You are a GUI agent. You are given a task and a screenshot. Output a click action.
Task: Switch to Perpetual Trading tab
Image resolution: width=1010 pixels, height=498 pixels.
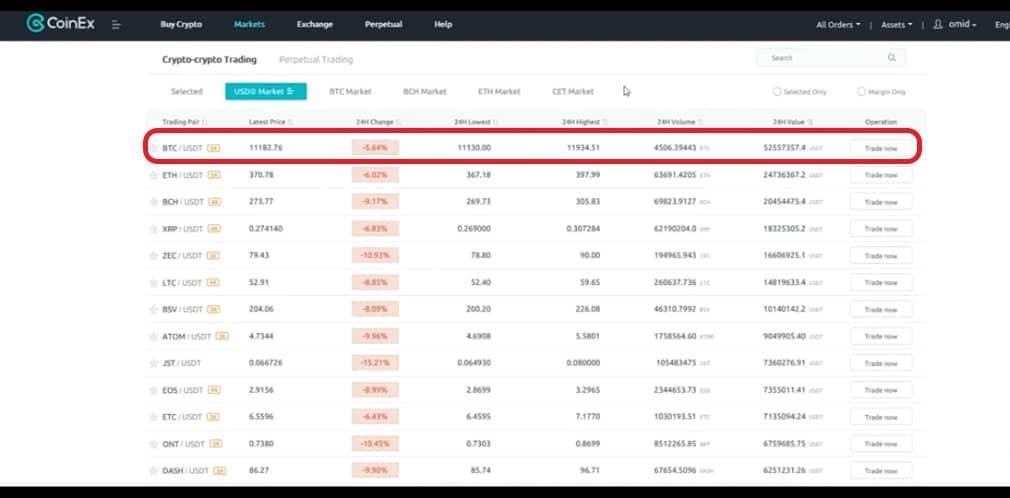pyautogui.click(x=316, y=59)
